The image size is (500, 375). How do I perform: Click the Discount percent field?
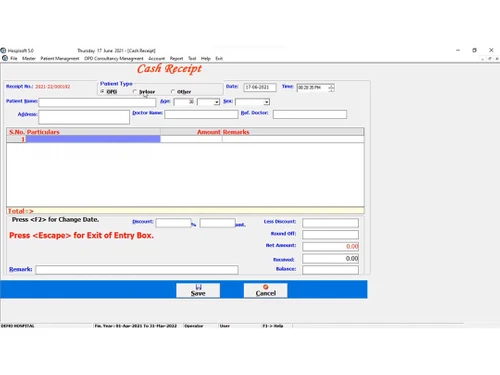[173, 223]
